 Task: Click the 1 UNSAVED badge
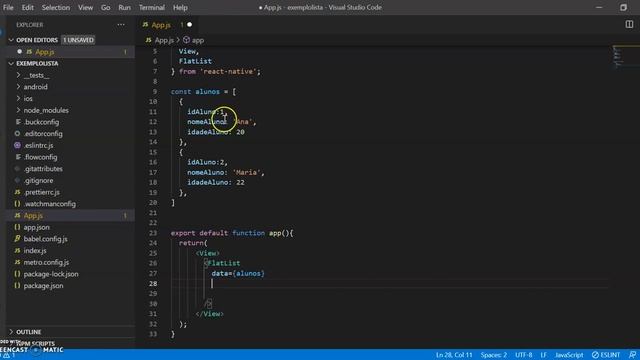[x=78, y=40]
